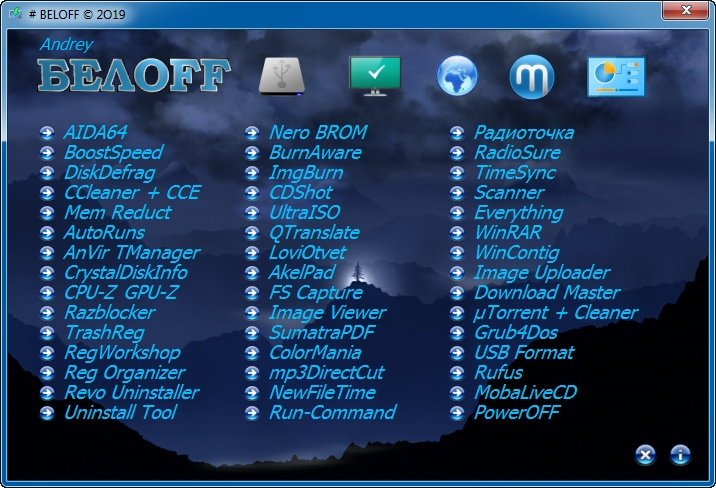The image size is (716, 488).
Task: Open CrystalDiskInfo utility
Action: coord(125,272)
